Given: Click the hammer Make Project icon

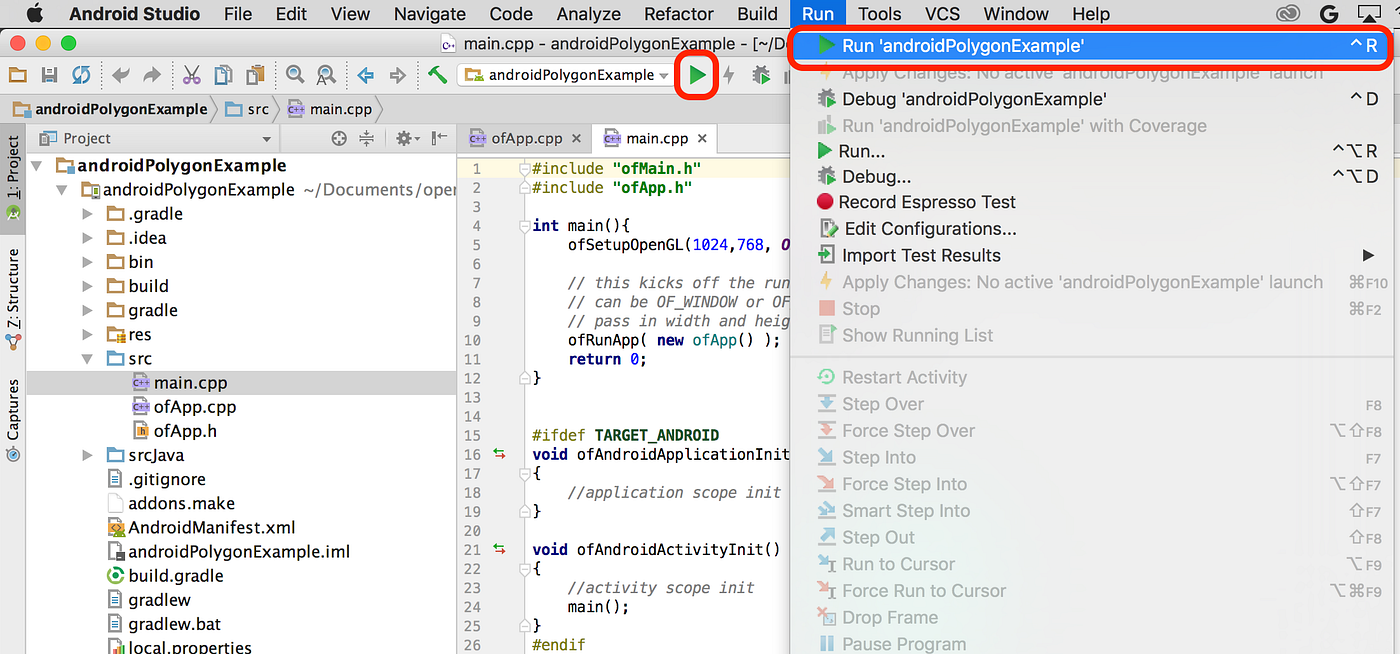Looking at the screenshot, I should click(437, 75).
